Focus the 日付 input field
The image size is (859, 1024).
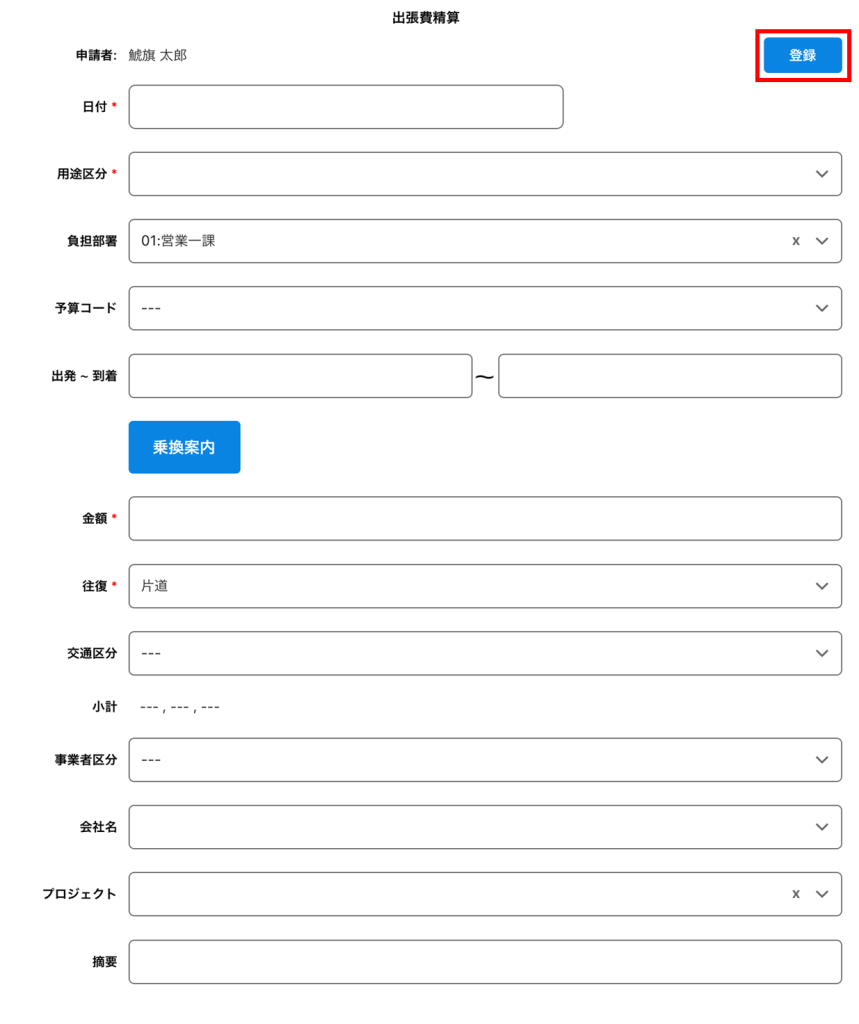[x=346, y=107]
